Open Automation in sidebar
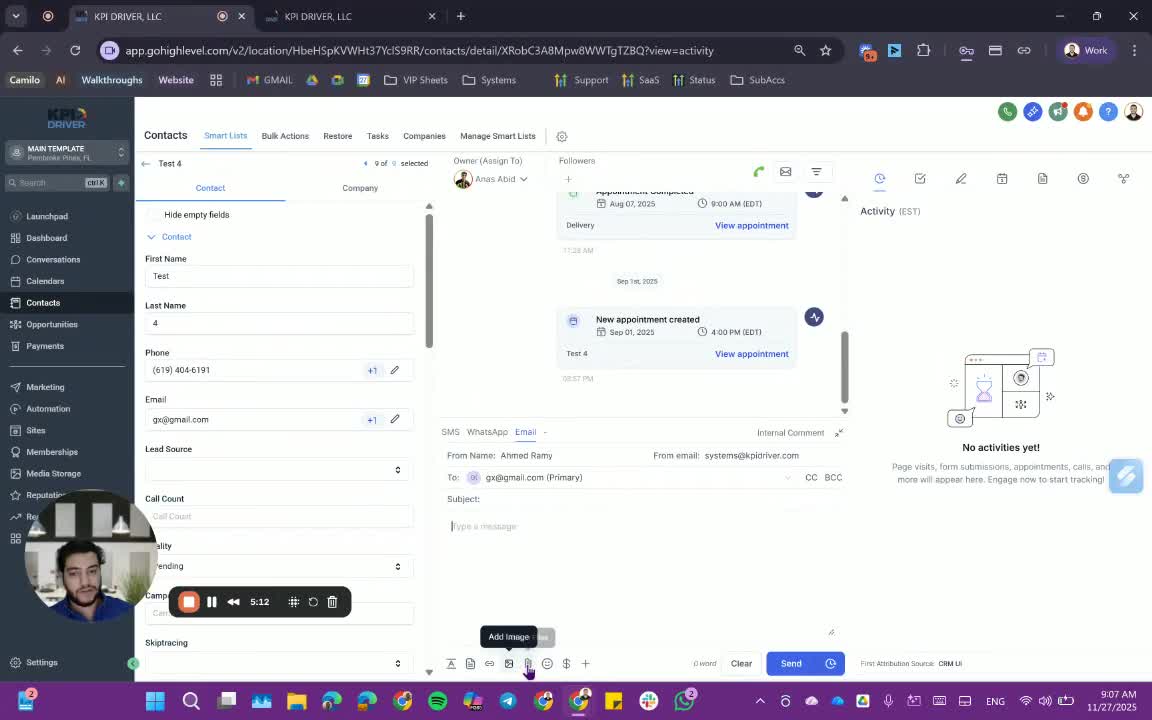The height and width of the screenshot is (720, 1152). click(x=48, y=409)
